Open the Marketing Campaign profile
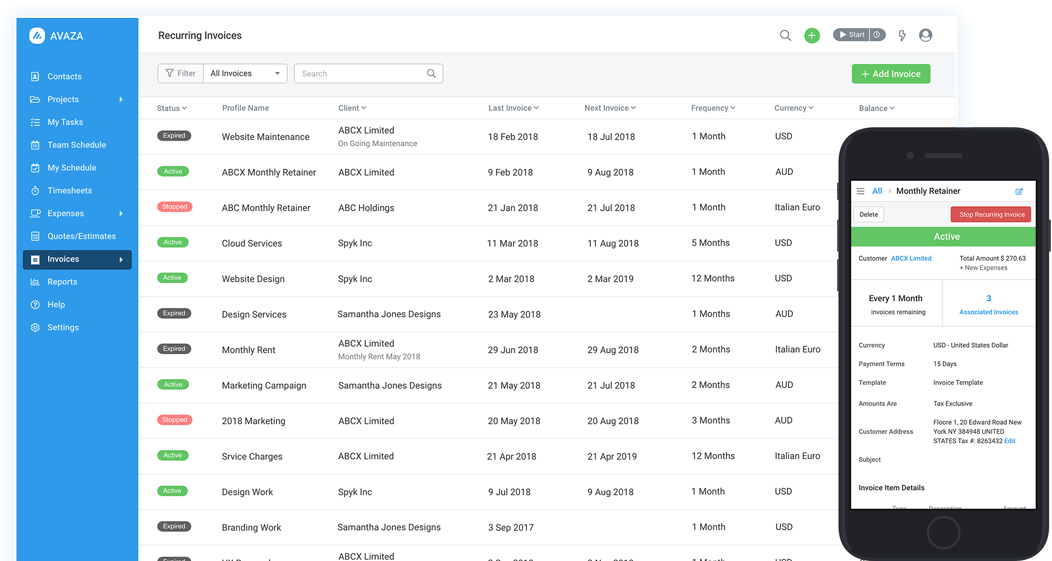 (264, 386)
